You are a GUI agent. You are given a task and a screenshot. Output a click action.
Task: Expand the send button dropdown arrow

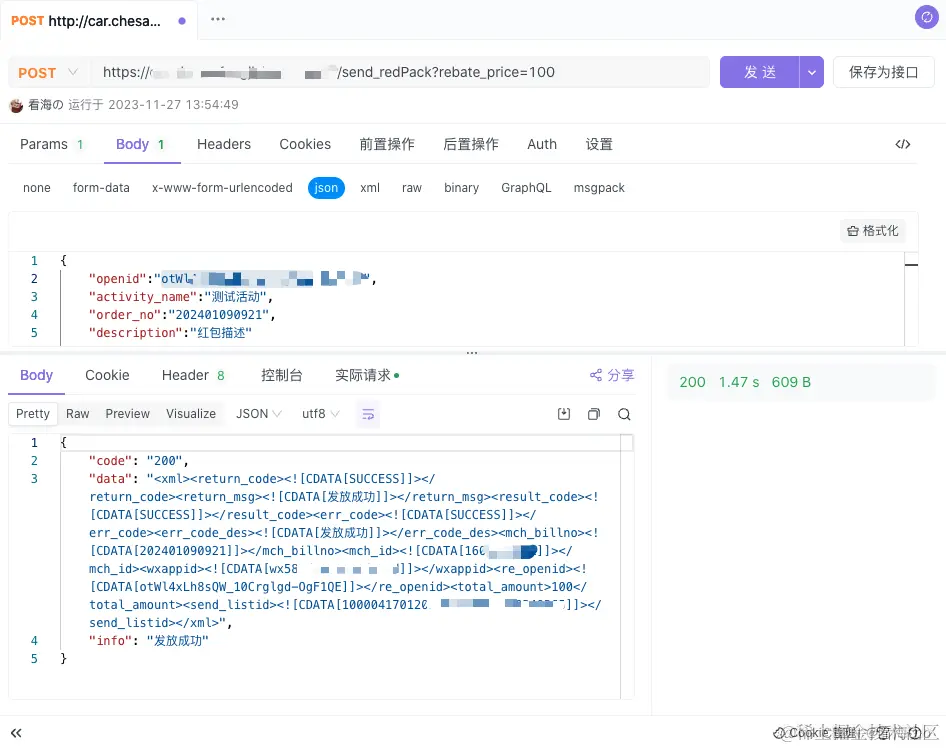812,72
